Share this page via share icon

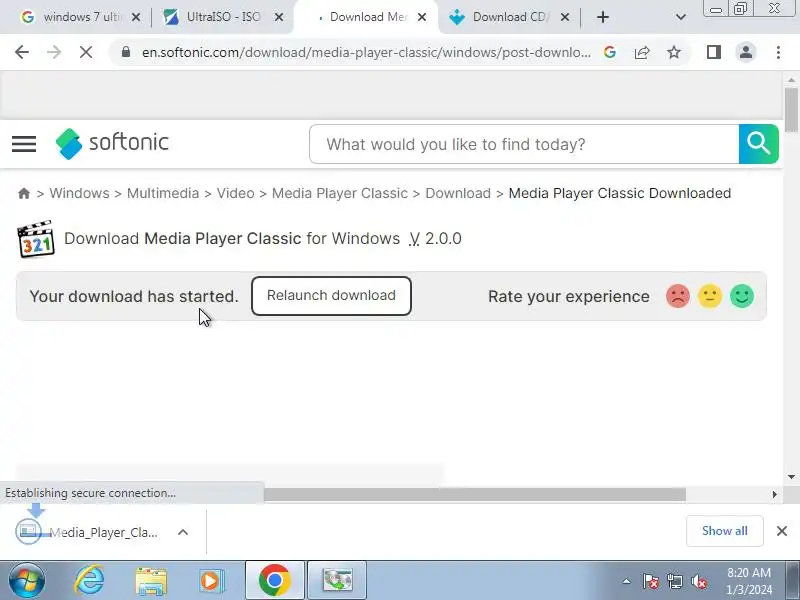coord(642,52)
